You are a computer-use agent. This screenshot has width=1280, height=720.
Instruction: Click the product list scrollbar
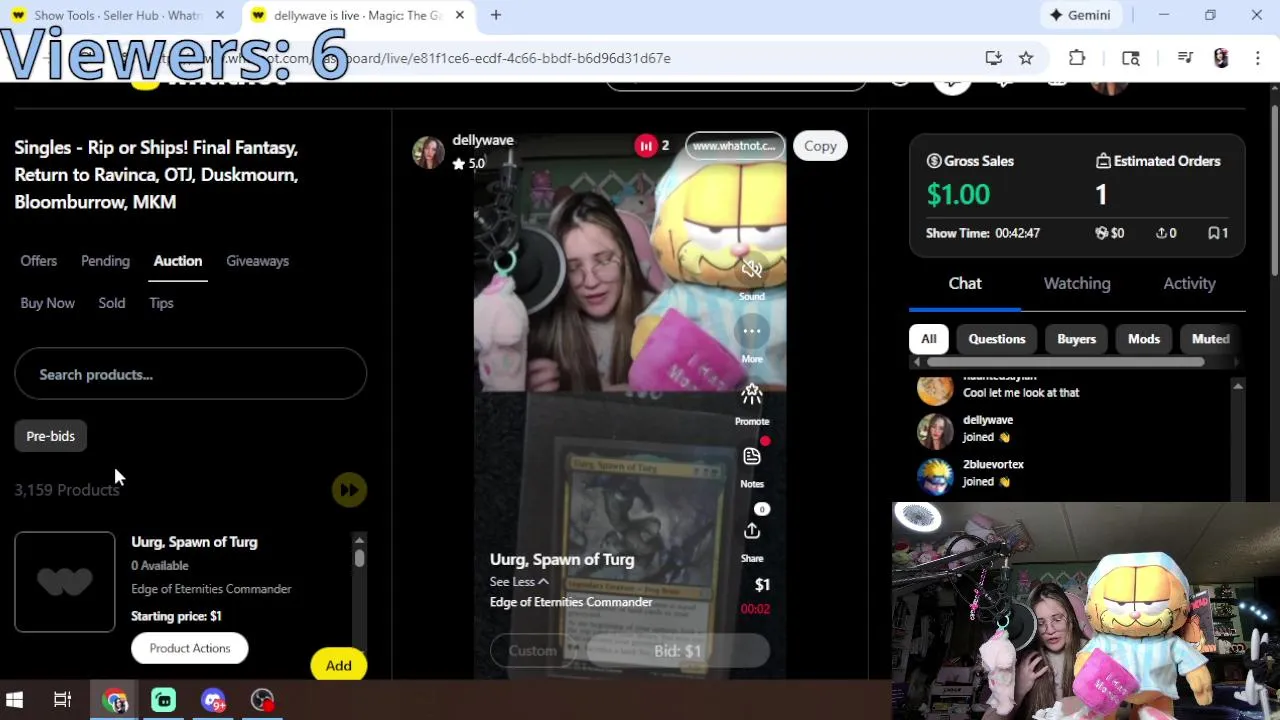tap(359, 558)
